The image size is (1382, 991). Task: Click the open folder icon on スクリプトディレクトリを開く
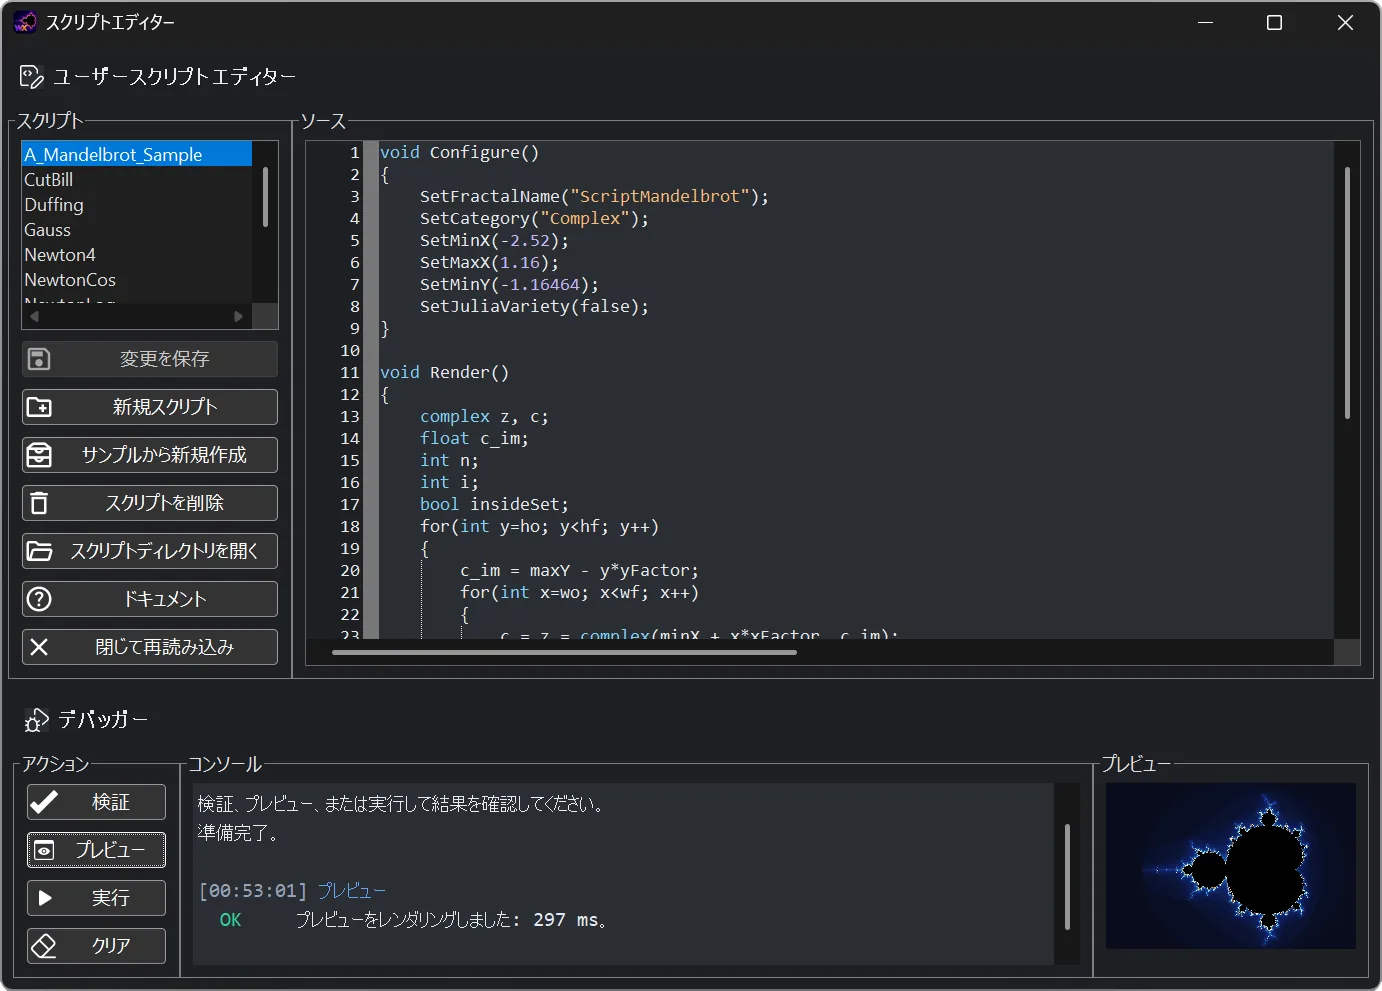click(39, 551)
